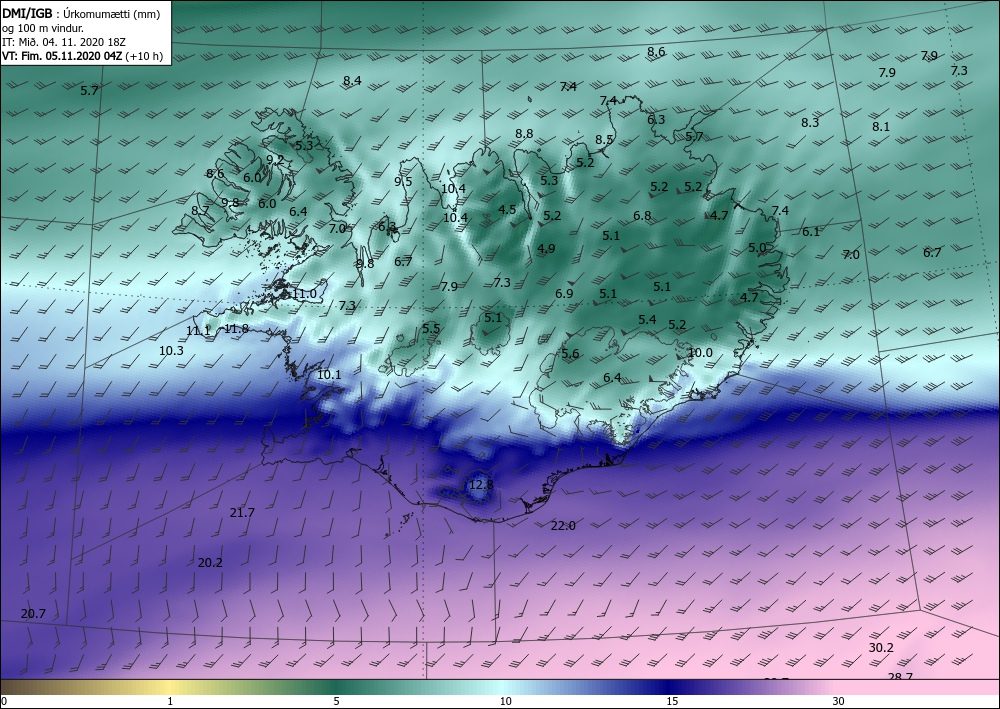This screenshot has width=1000, height=709.
Task: Click the 4.9 value on the map
Action: point(546,249)
